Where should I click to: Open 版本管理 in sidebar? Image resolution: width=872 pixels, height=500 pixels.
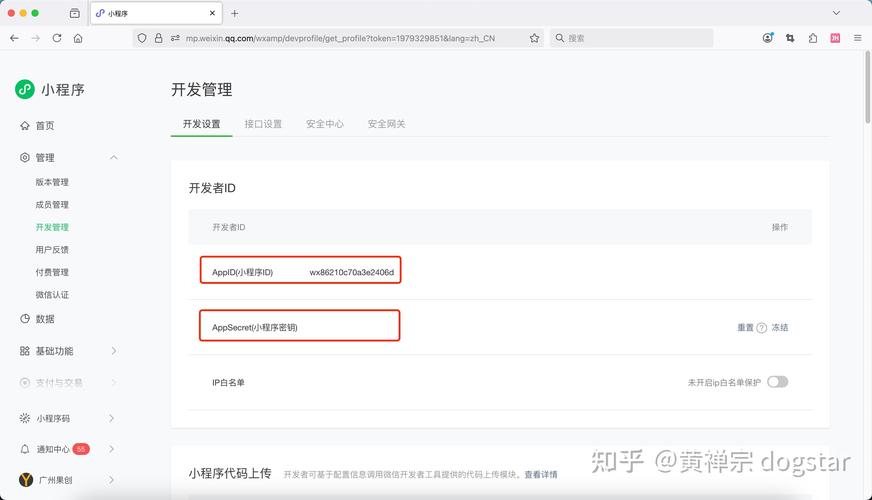click(52, 182)
